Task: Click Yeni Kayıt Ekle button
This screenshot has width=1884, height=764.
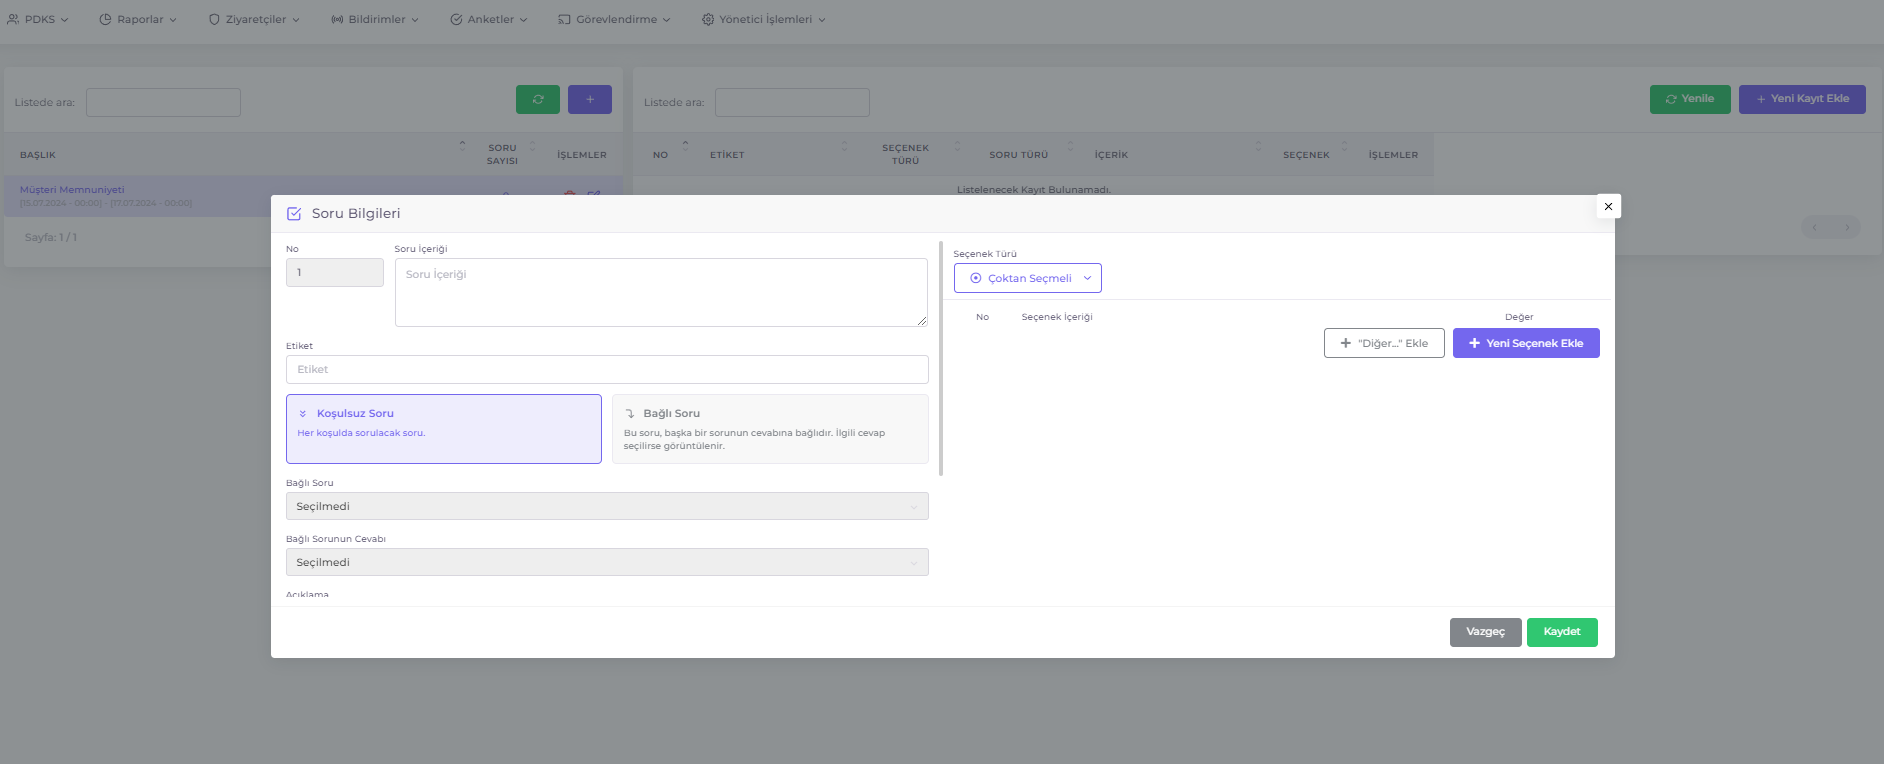Action: pyautogui.click(x=1802, y=99)
